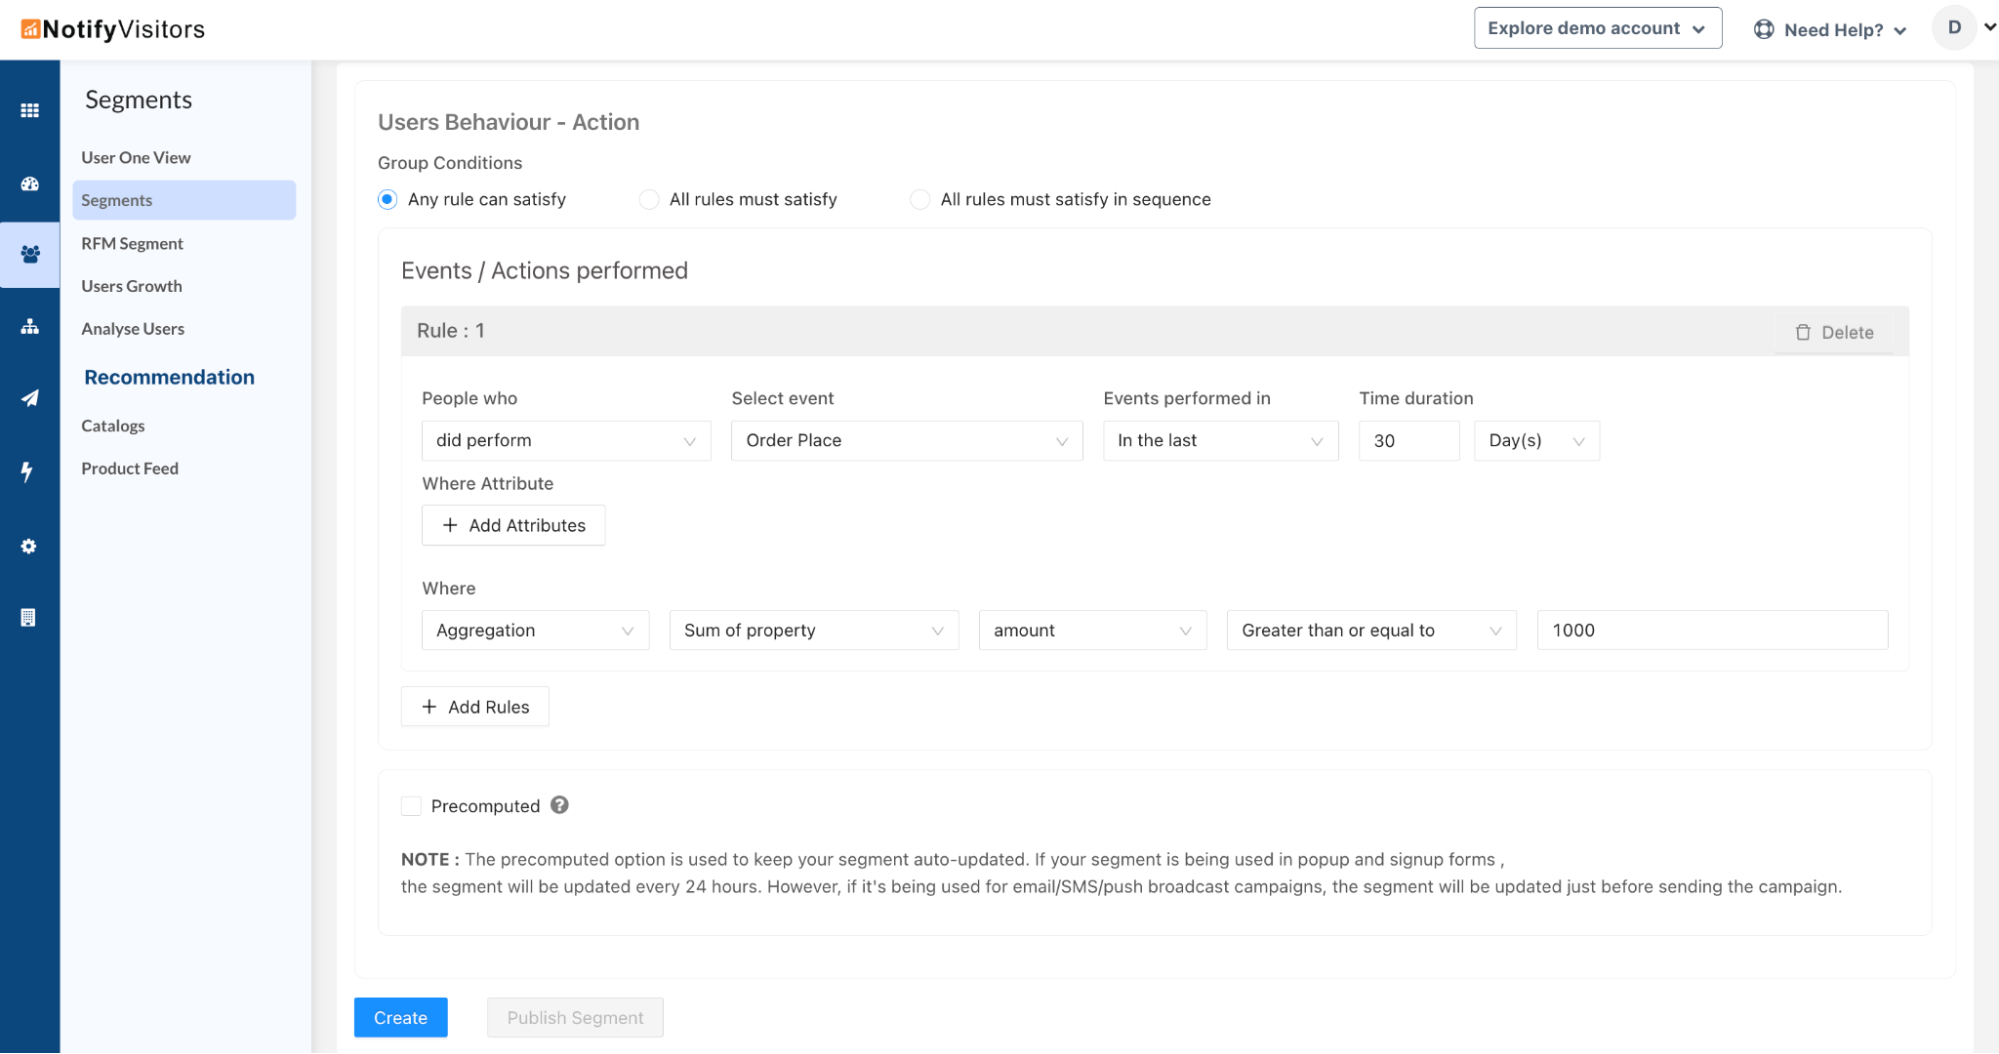Click the Precomputed help question mark icon
This screenshot has width=1999, height=1054.
pos(559,805)
